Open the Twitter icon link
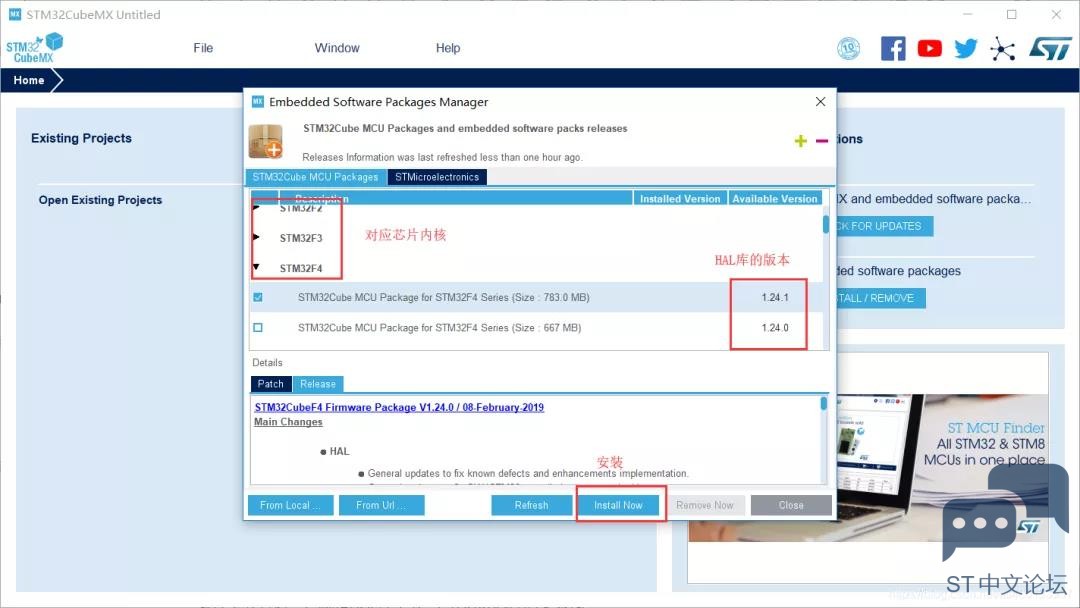 tap(966, 48)
